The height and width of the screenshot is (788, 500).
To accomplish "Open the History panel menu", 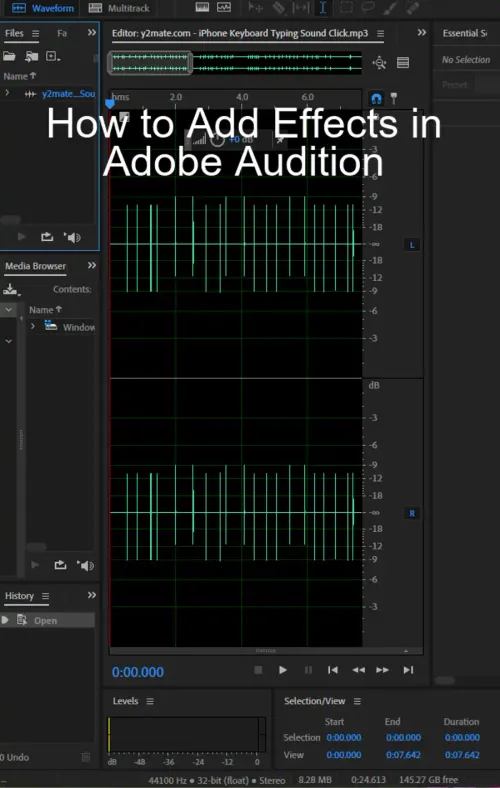I will (45, 596).
